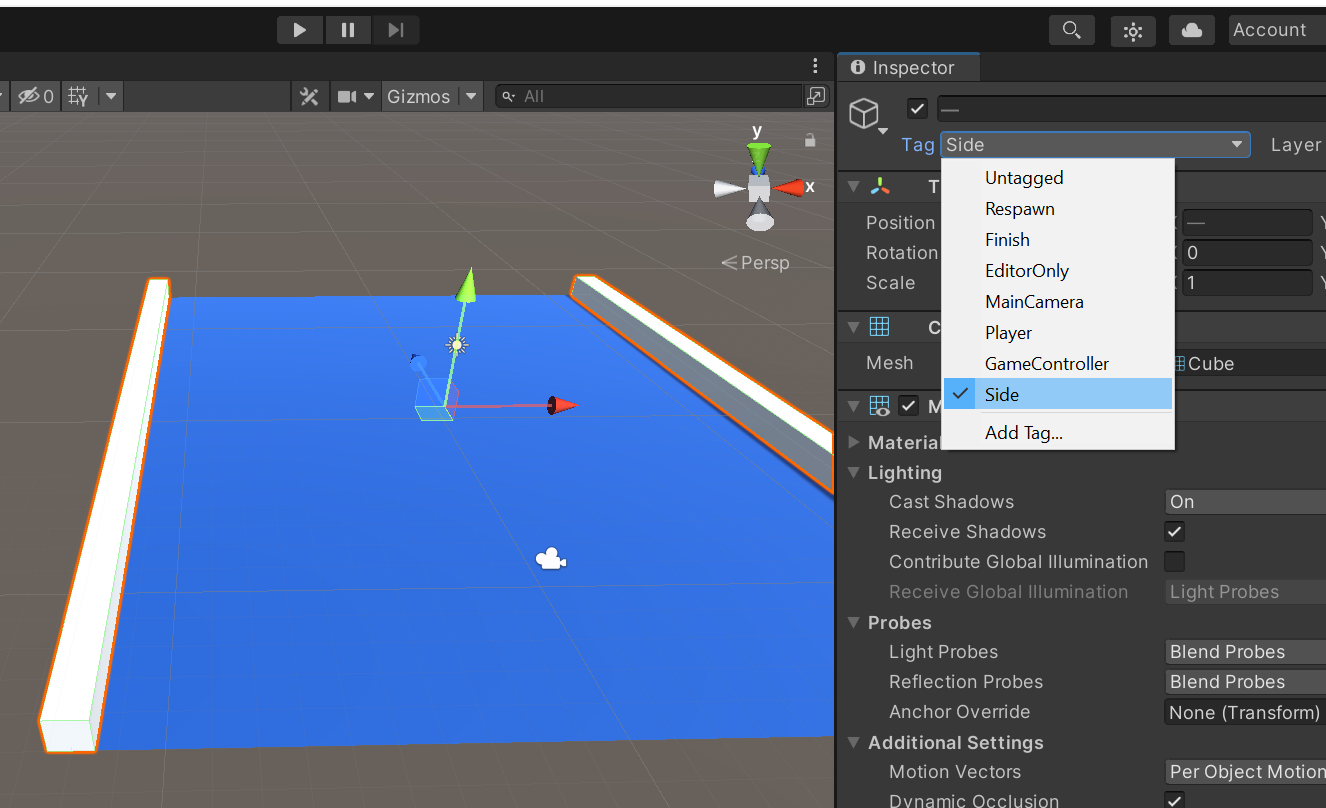This screenshot has height=808, width=1326.
Task: Open the scene view three-dot menu
Action: pos(815,66)
